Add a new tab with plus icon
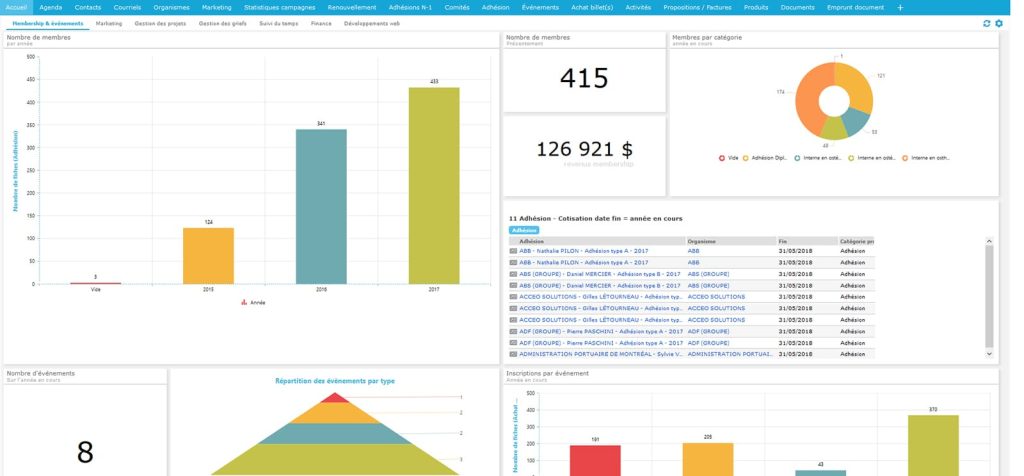Screen dimensions: 1024x476 click(x=900, y=7)
